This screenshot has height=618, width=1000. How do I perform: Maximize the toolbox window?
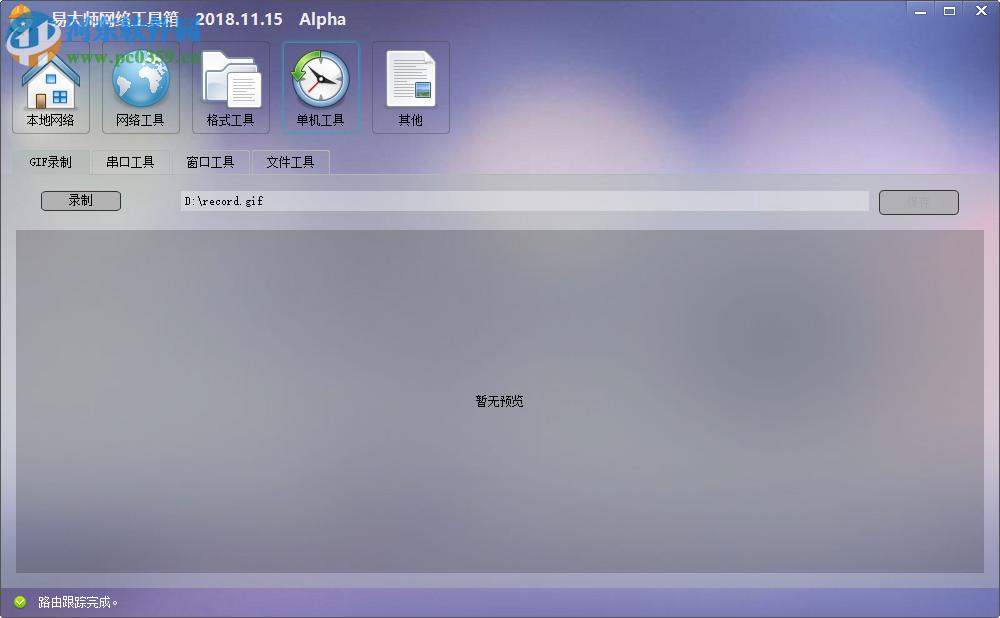[x=948, y=10]
